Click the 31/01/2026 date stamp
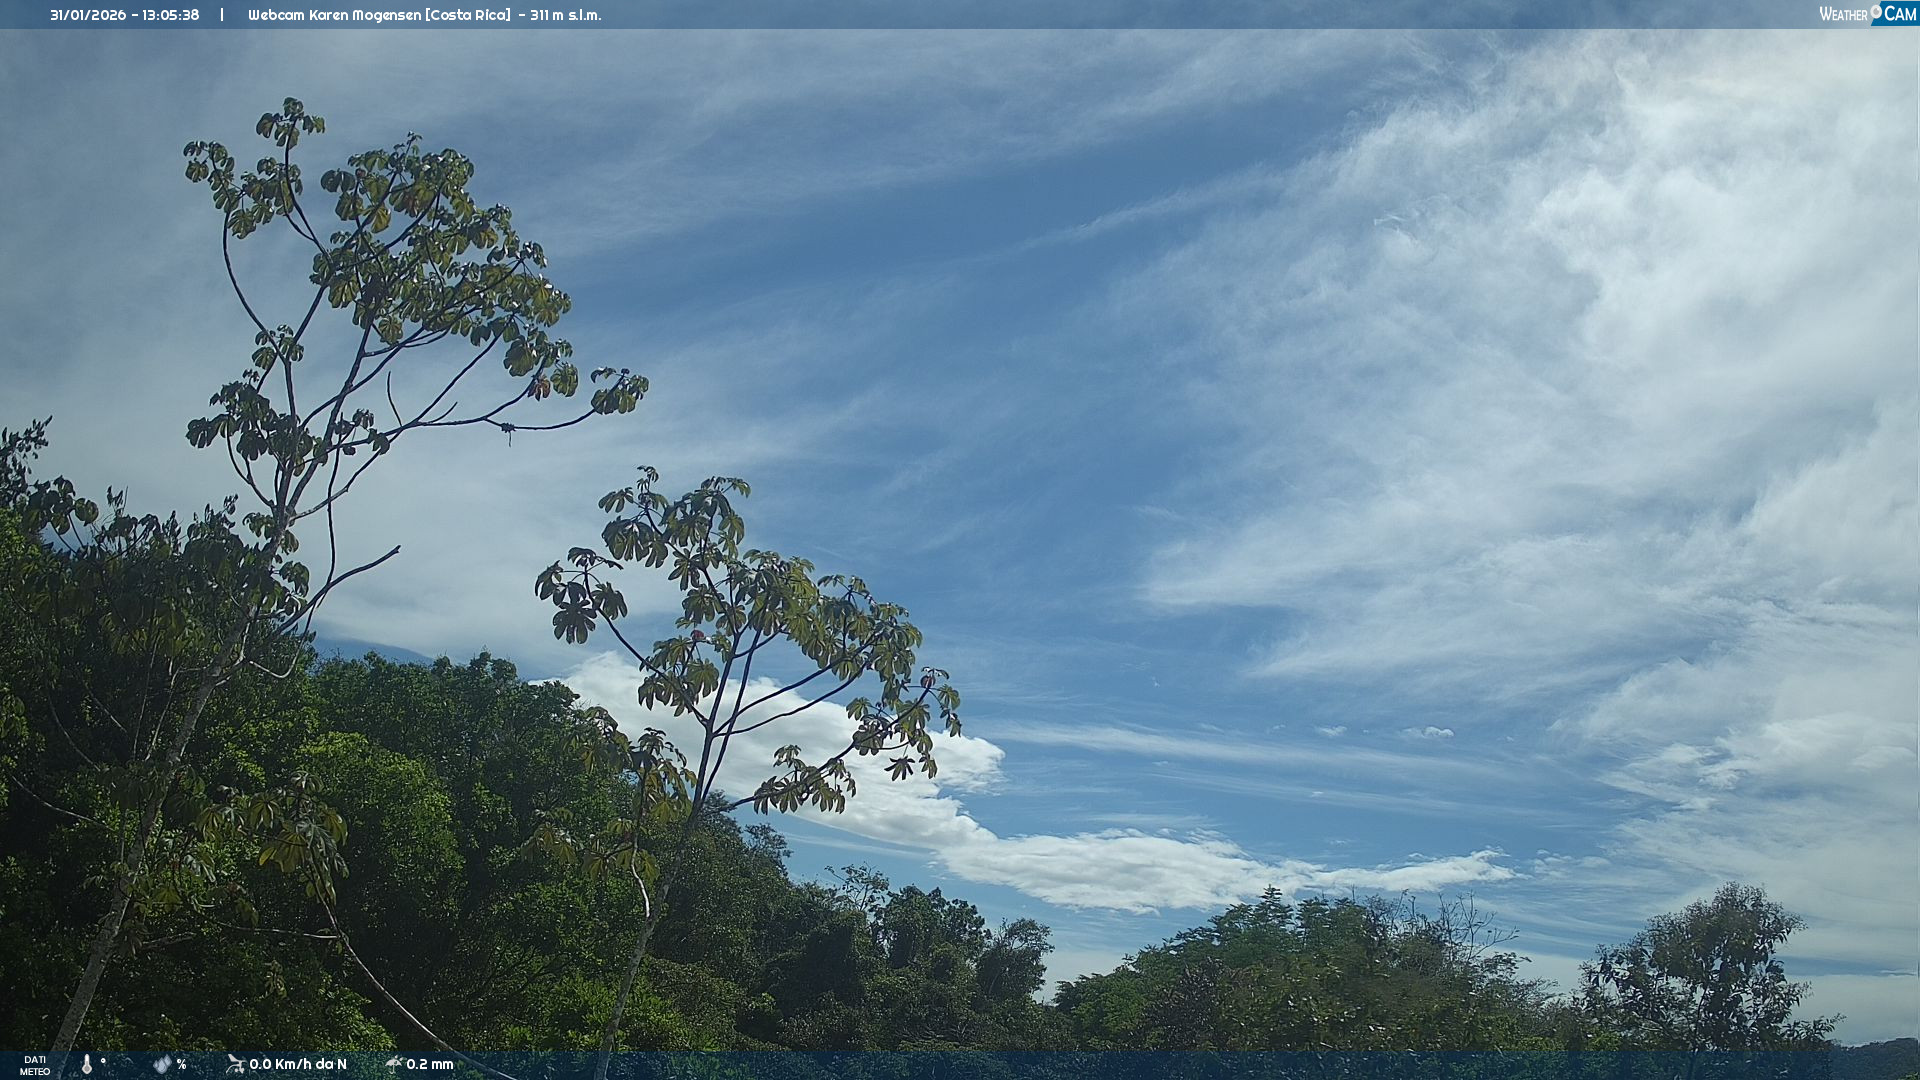 (87, 15)
